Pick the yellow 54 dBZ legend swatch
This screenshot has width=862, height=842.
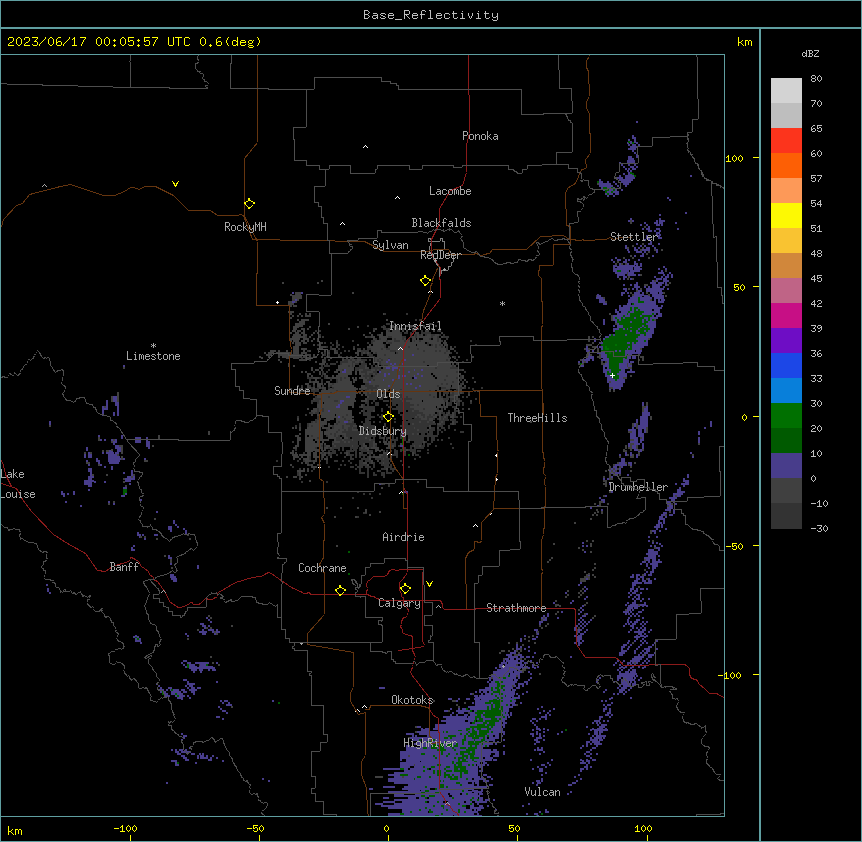point(786,215)
